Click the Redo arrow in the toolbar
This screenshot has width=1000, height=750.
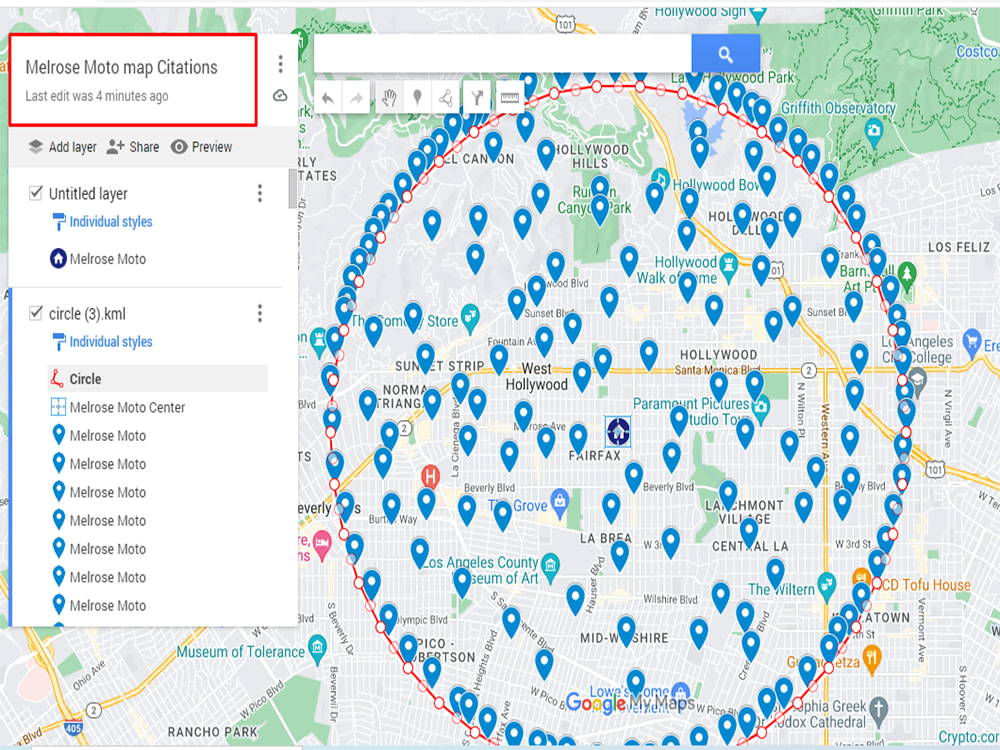pyautogui.click(x=357, y=97)
